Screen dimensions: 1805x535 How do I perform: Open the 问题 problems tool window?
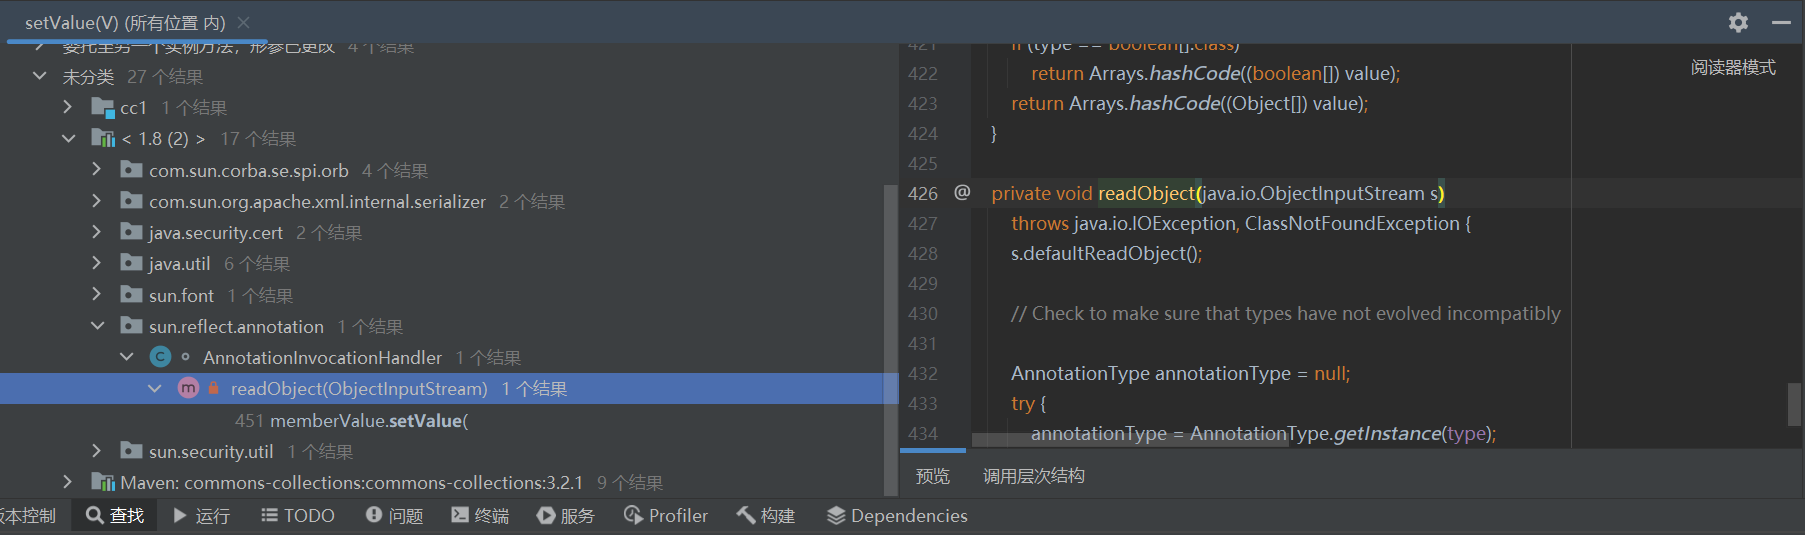[394, 515]
